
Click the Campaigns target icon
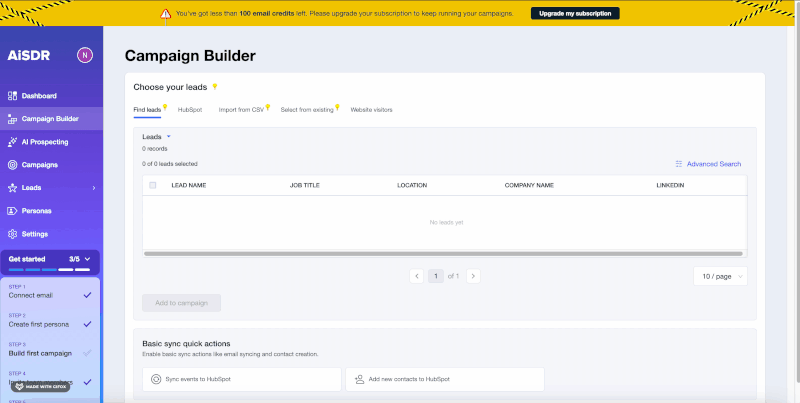pos(12,165)
